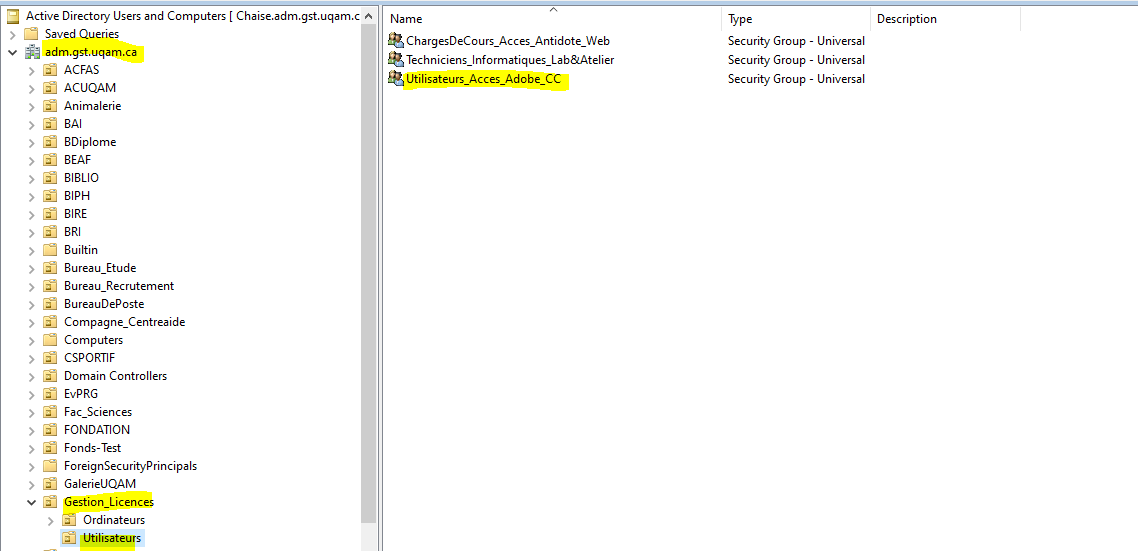Expand the Bureau_Etude node
The image size is (1138, 551).
(31, 269)
